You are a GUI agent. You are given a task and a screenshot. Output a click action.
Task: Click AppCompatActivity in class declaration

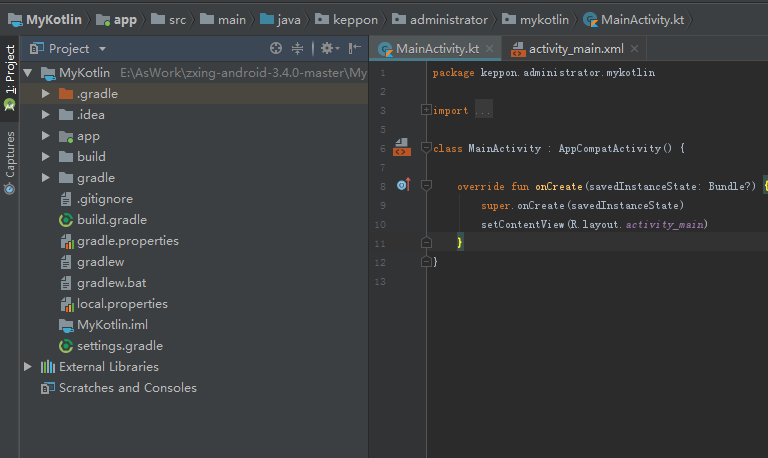[610, 148]
